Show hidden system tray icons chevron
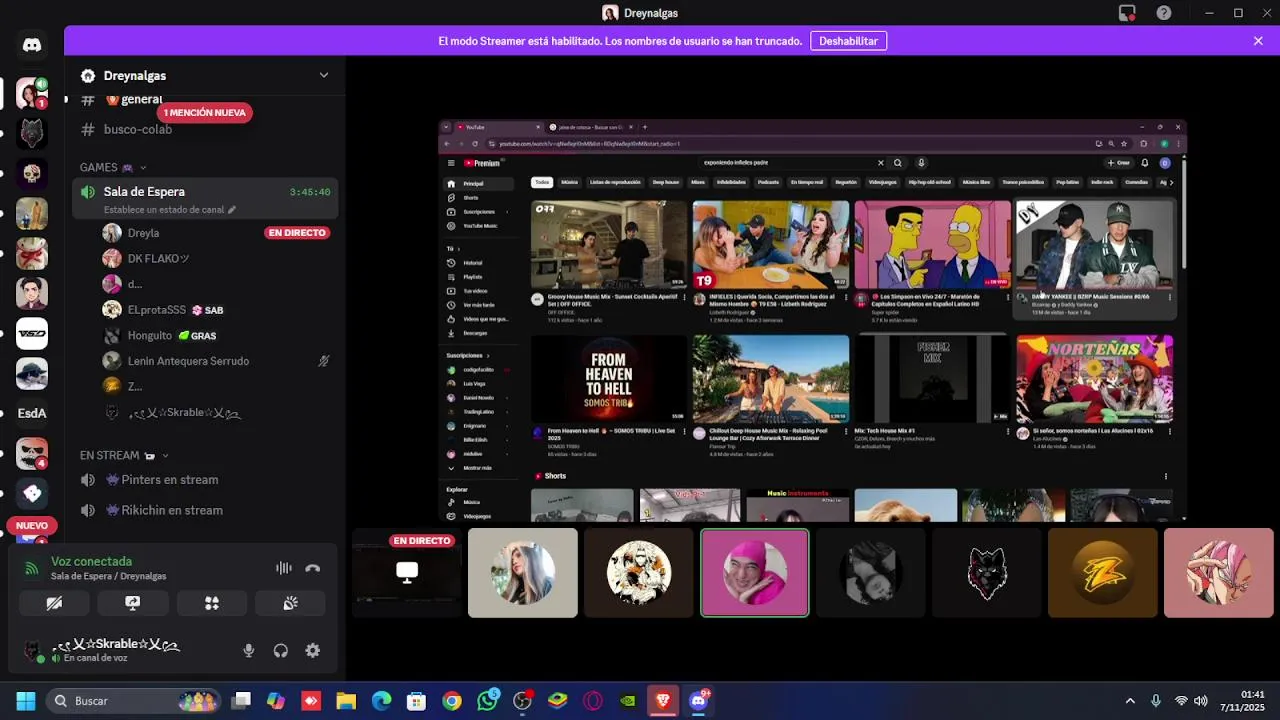1280x720 pixels. pos(1130,701)
